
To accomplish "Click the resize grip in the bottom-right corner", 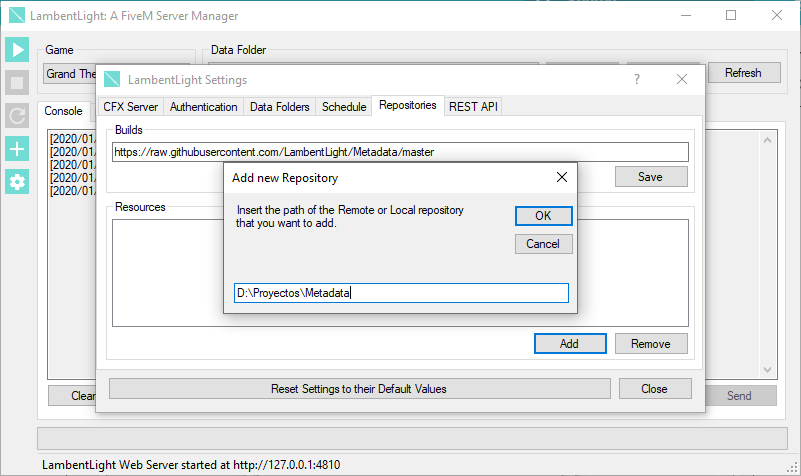I will point(793,467).
